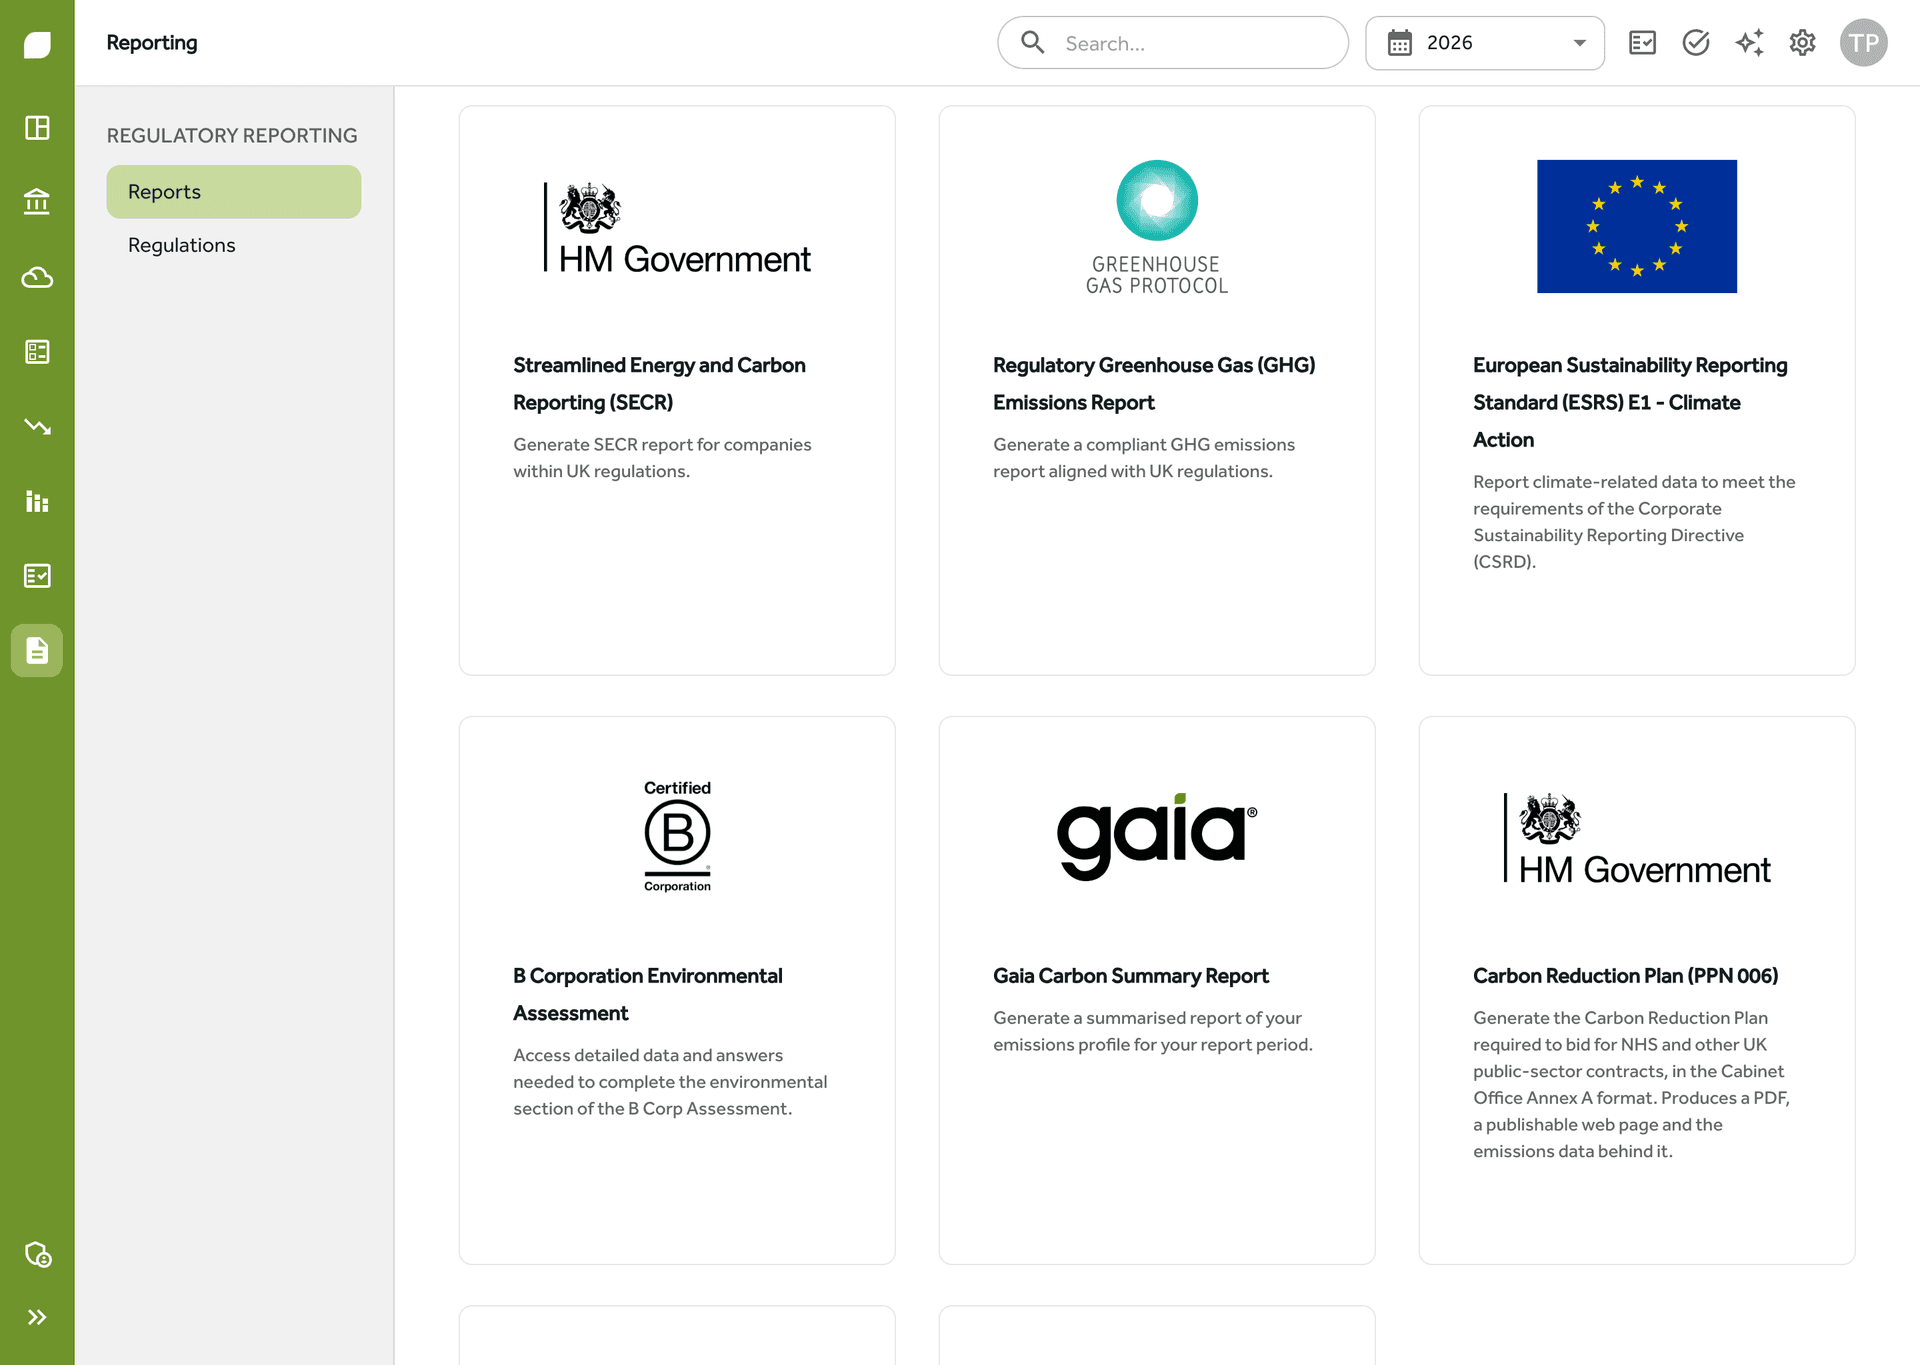Open the sparkles AI icon in top bar
The image size is (1920, 1365).
coord(1749,43)
